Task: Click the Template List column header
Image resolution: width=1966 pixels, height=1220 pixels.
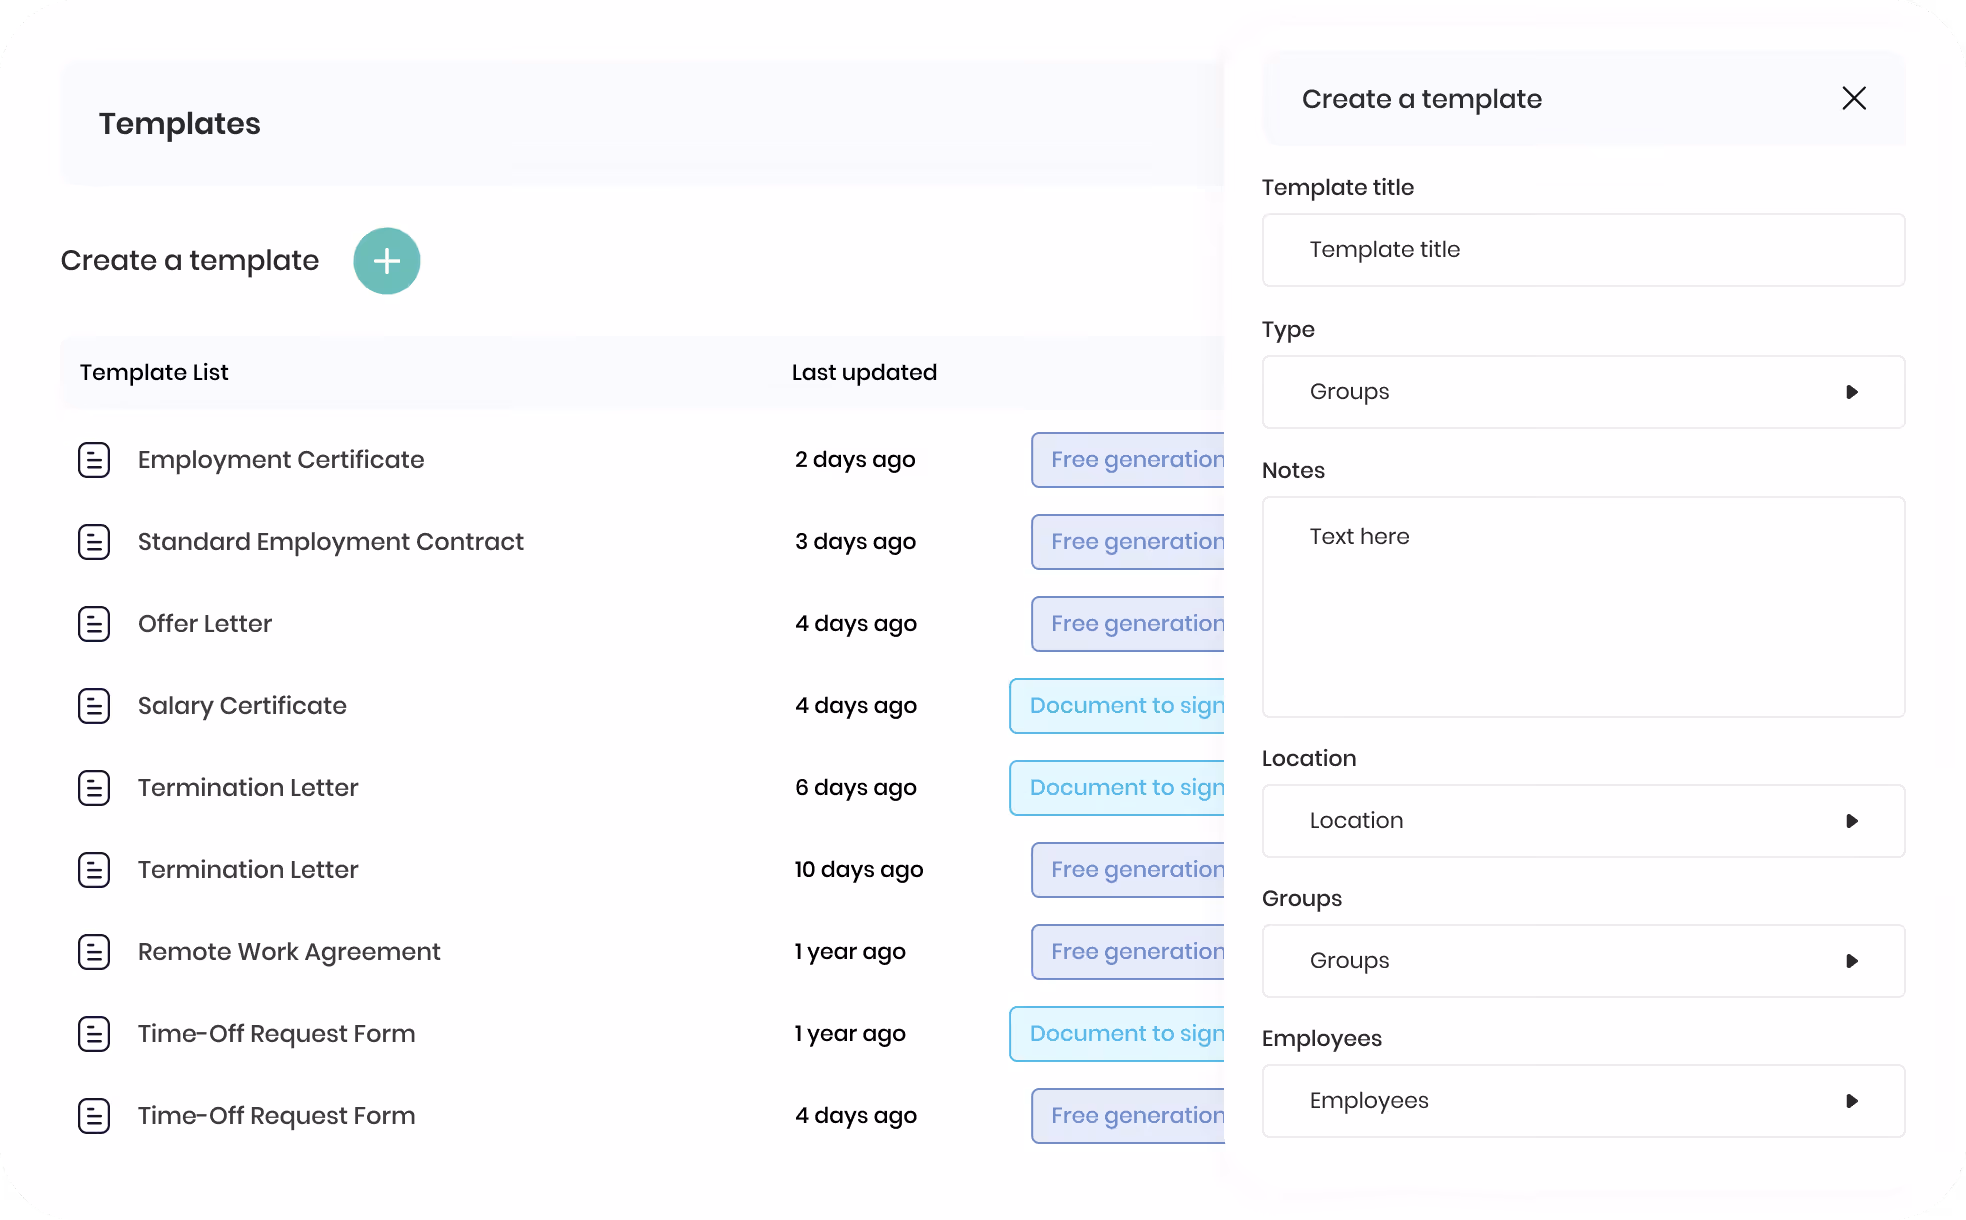Action: point(154,373)
